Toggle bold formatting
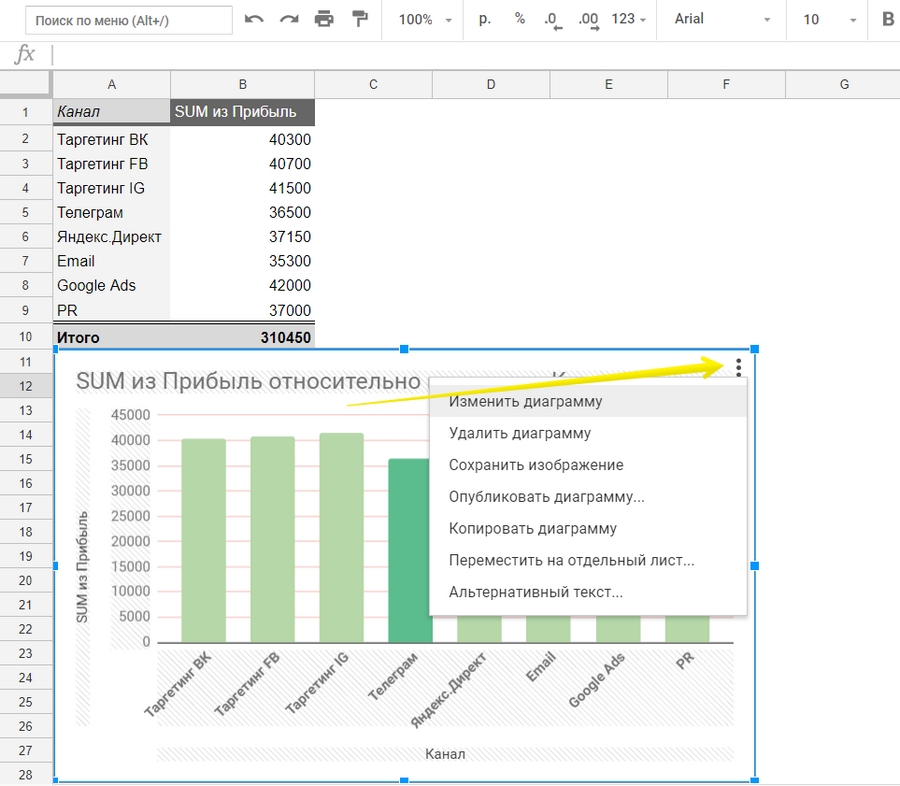Screen dimensions: 900x786 (887, 19)
